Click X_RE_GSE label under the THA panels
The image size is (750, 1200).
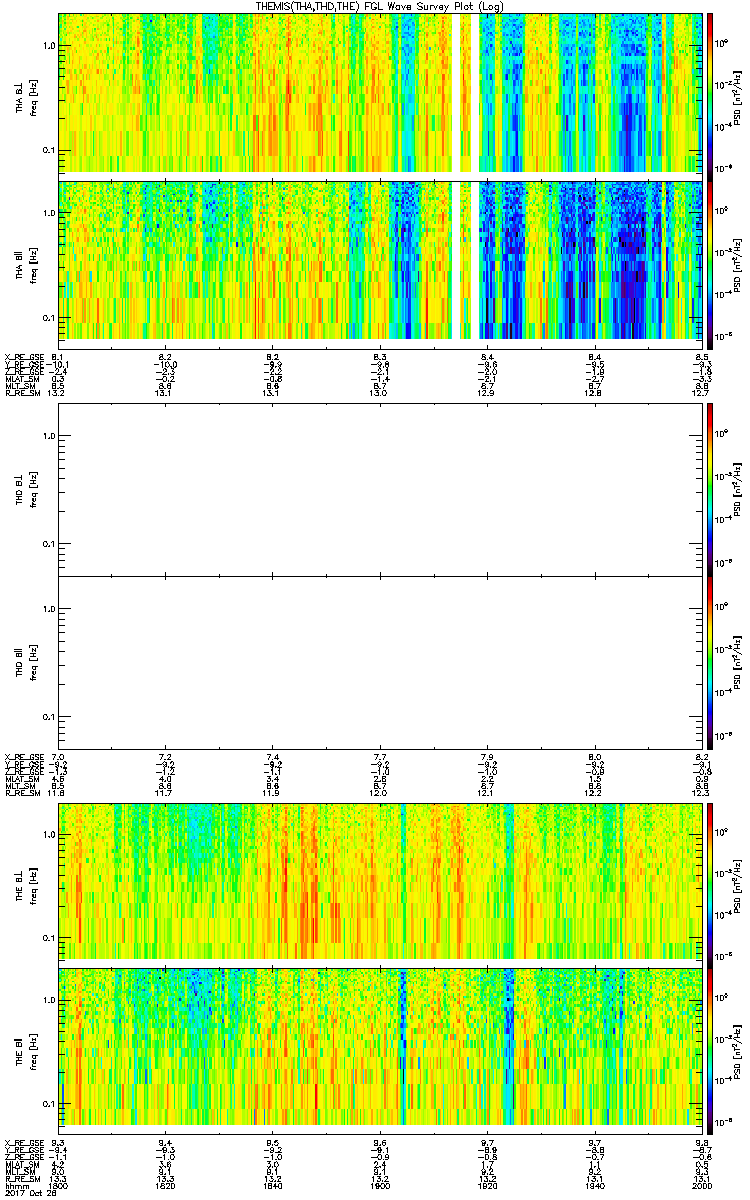tap(23, 357)
